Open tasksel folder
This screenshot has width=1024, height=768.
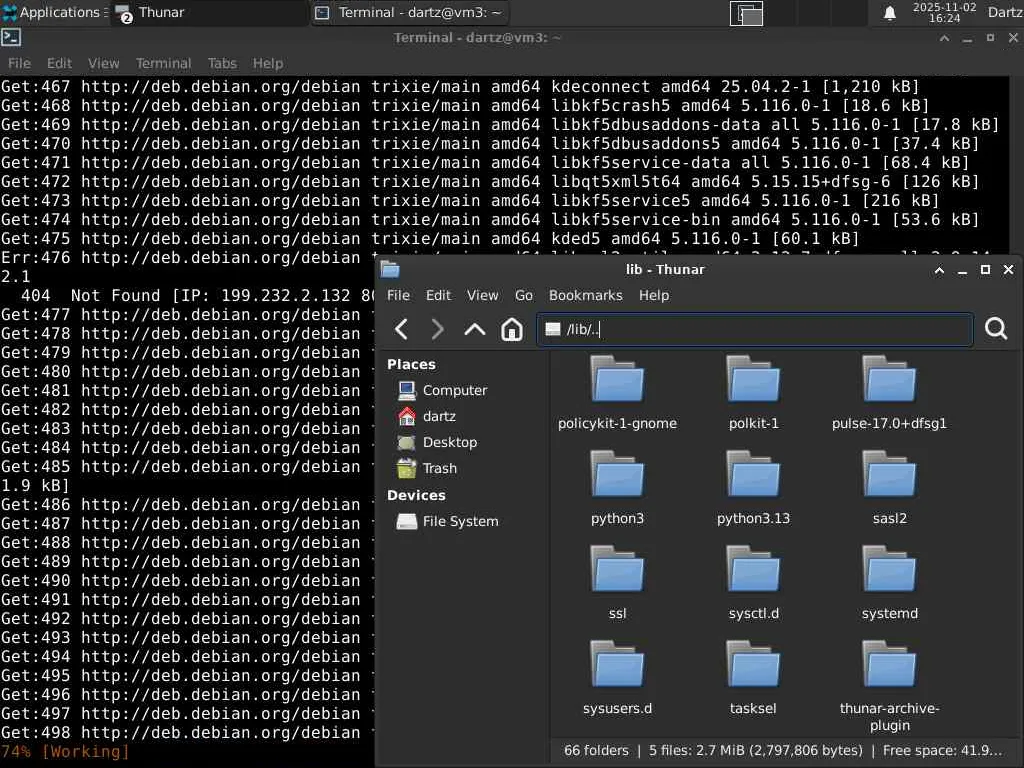pyautogui.click(x=754, y=678)
